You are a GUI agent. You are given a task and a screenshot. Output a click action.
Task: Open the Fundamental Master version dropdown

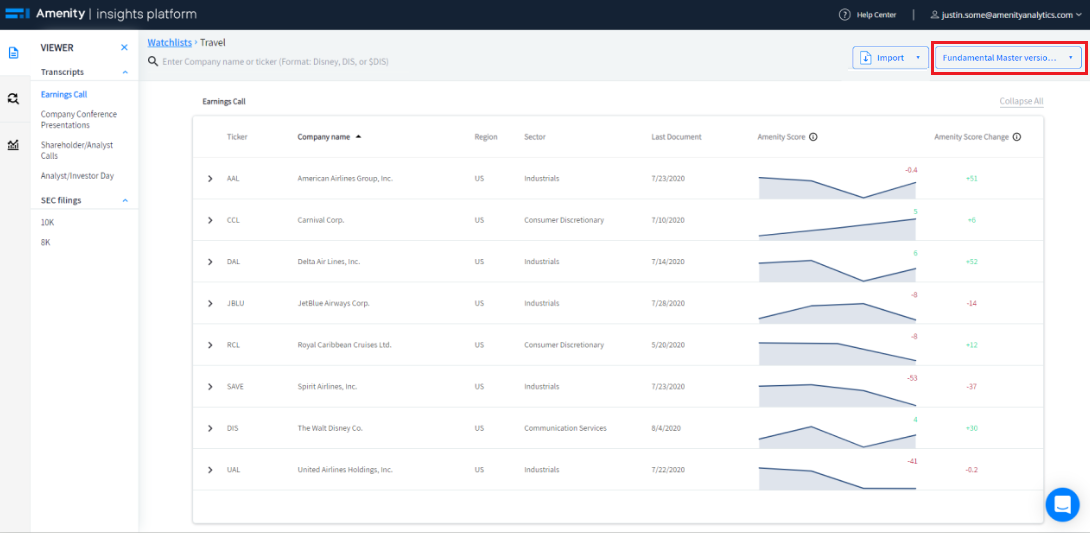click(x=1007, y=58)
